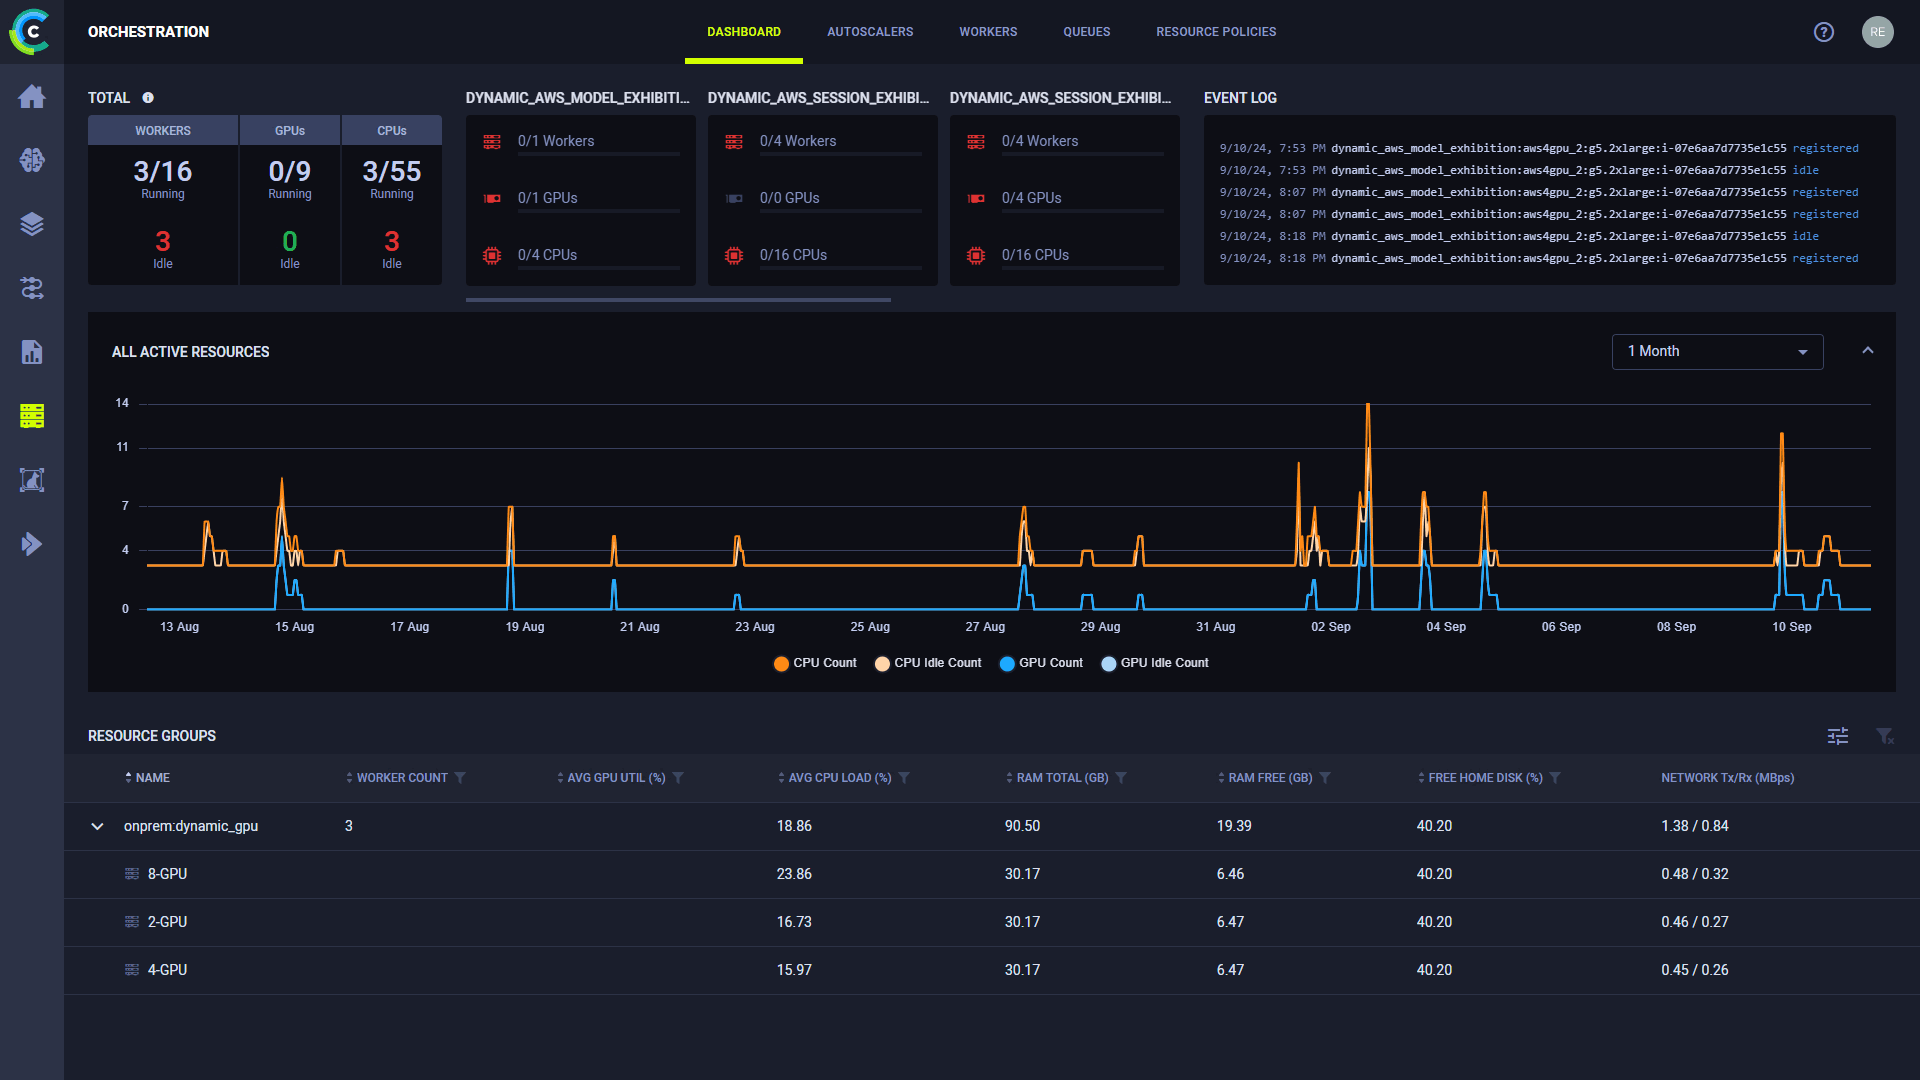Click the Total info icon
Viewport: 1920px width, 1080px height.
click(148, 98)
